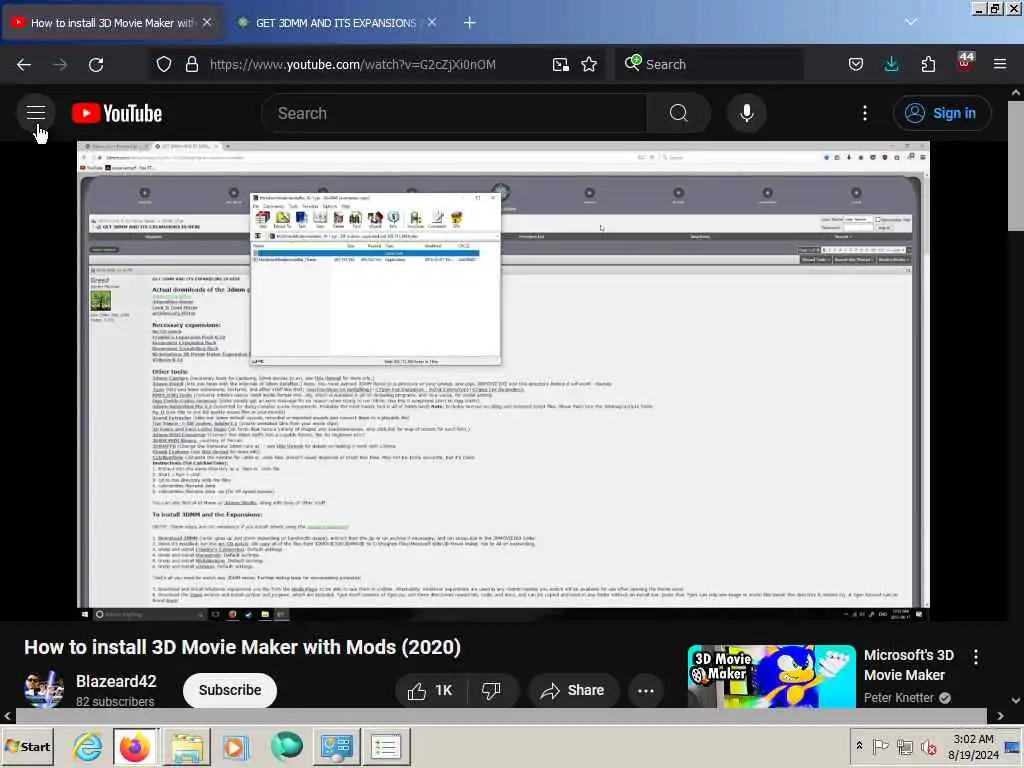Open Action Center flag icon
This screenshot has height=768, width=1024.
[x=880, y=746]
